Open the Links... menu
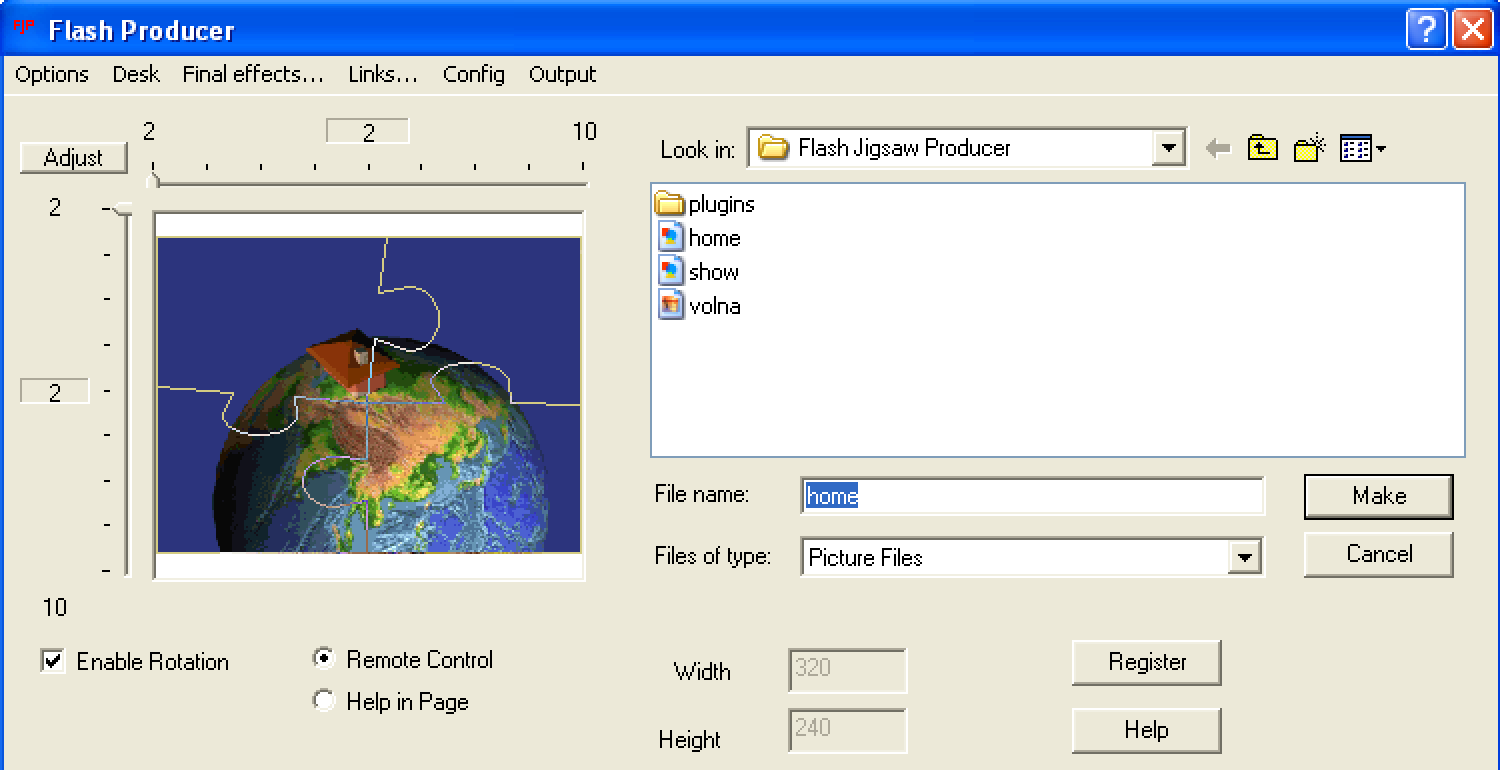The width and height of the screenshot is (1500, 770). coord(383,75)
